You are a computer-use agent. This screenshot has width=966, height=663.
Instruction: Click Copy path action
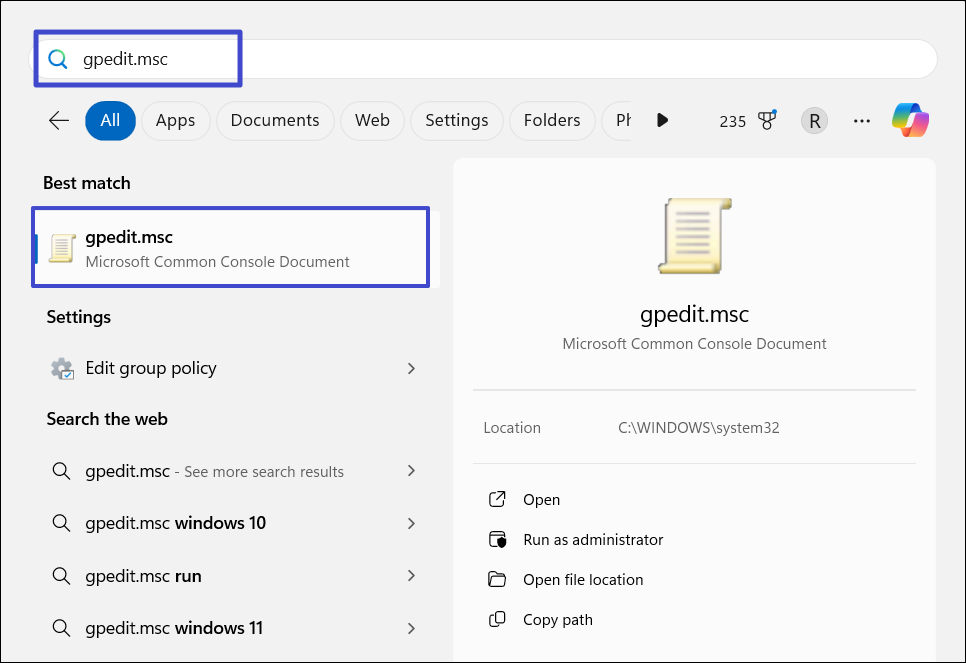coord(557,620)
